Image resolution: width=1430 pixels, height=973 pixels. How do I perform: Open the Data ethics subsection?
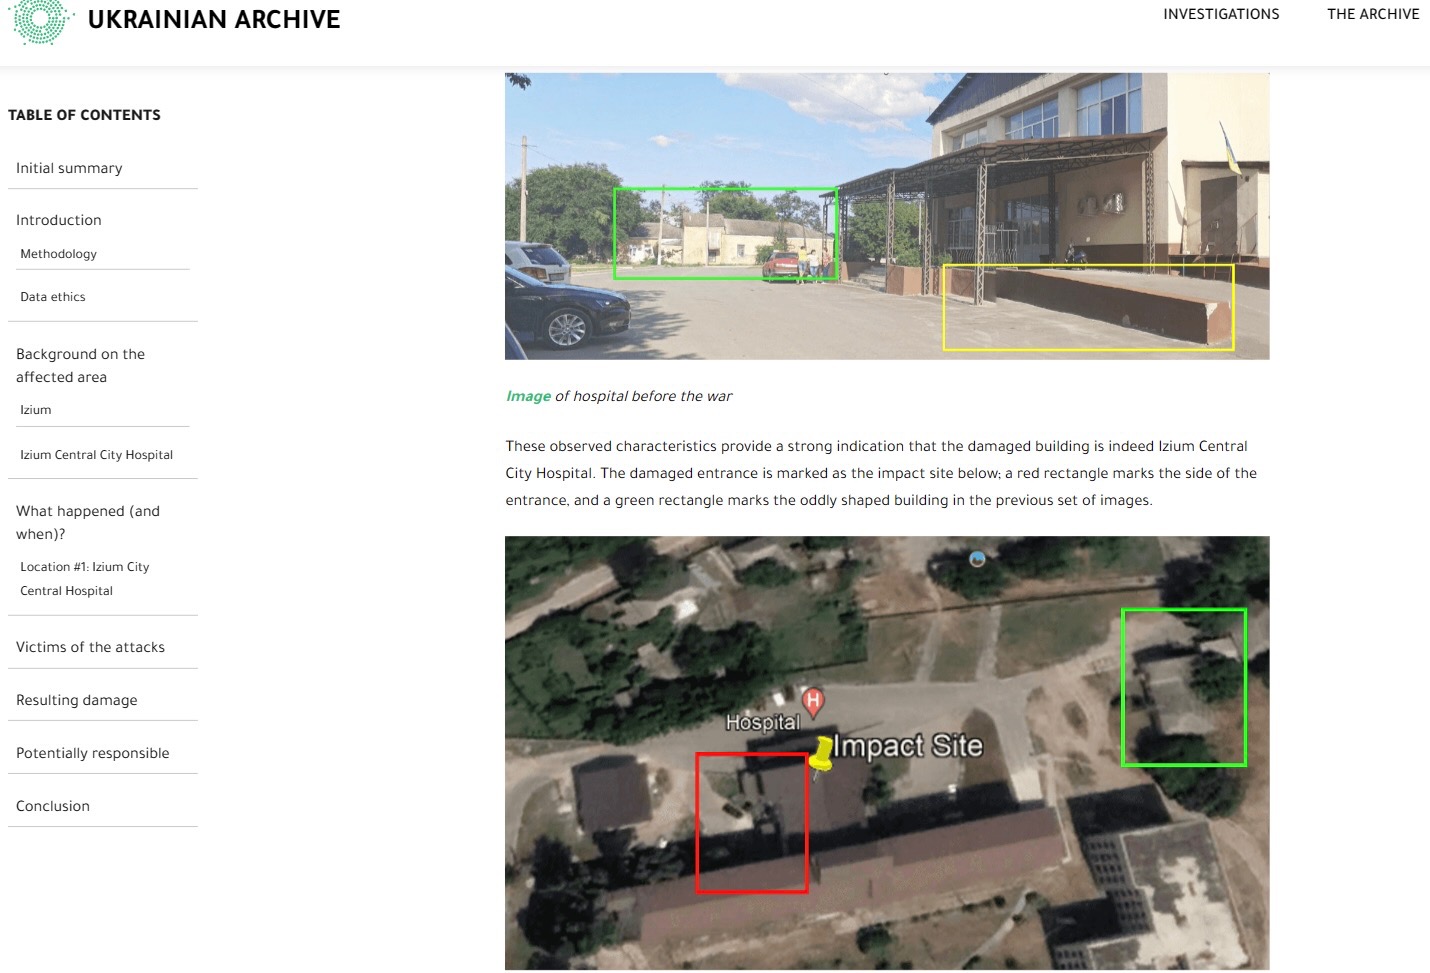(52, 297)
